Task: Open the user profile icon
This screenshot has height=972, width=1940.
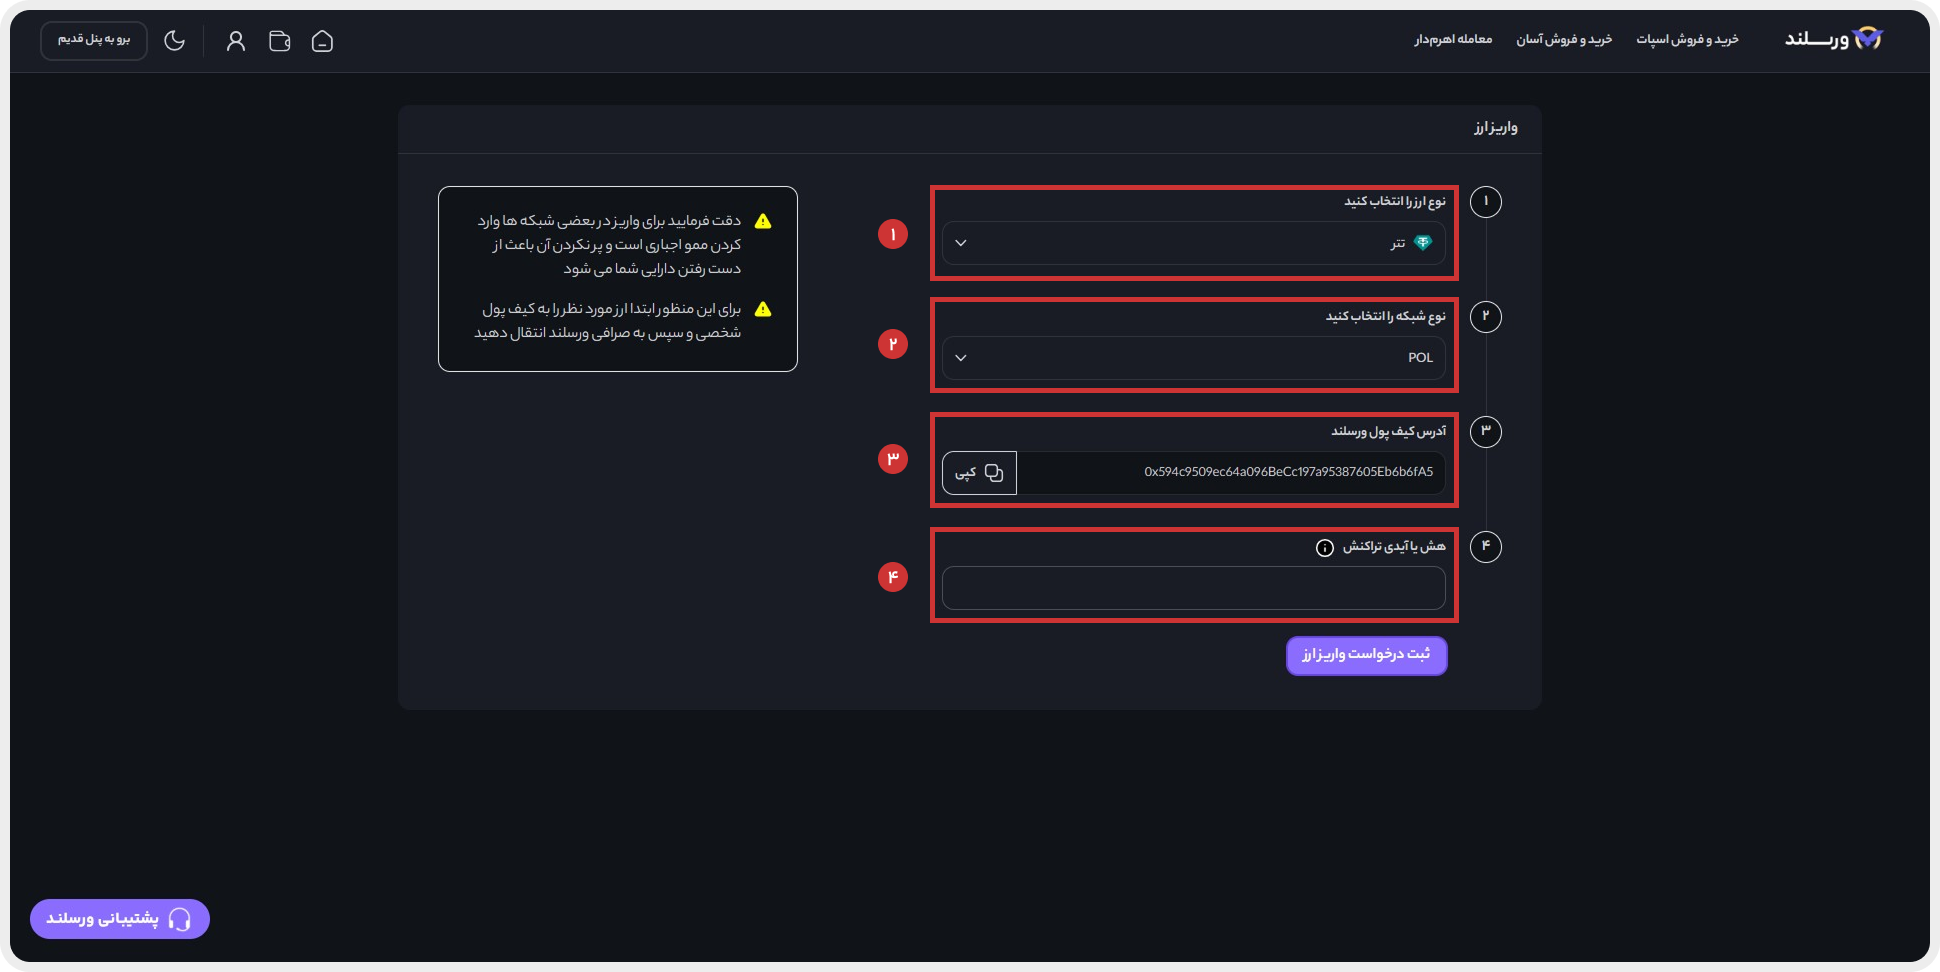Action: pyautogui.click(x=236, y=41)
